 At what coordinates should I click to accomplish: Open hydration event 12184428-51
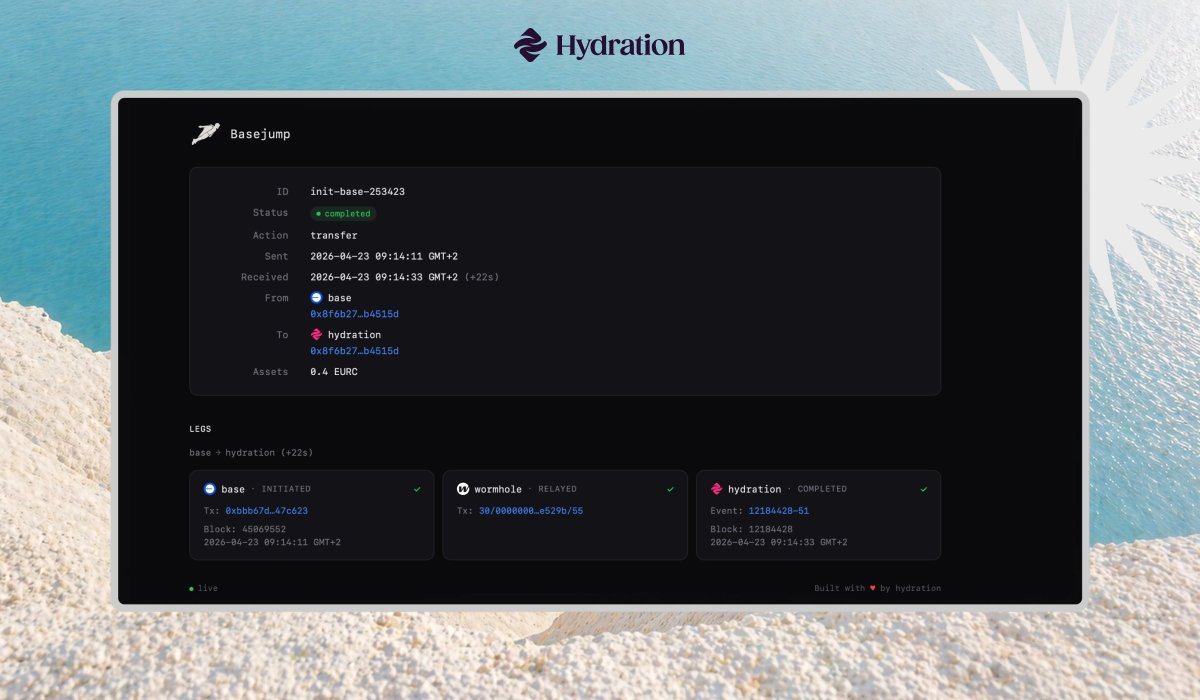pyautogui.click(x=779, y=510)
